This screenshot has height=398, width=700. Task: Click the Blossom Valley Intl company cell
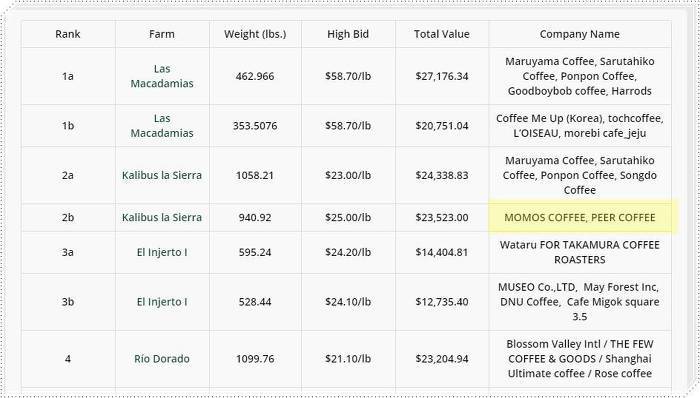click(x=579, y=359)
